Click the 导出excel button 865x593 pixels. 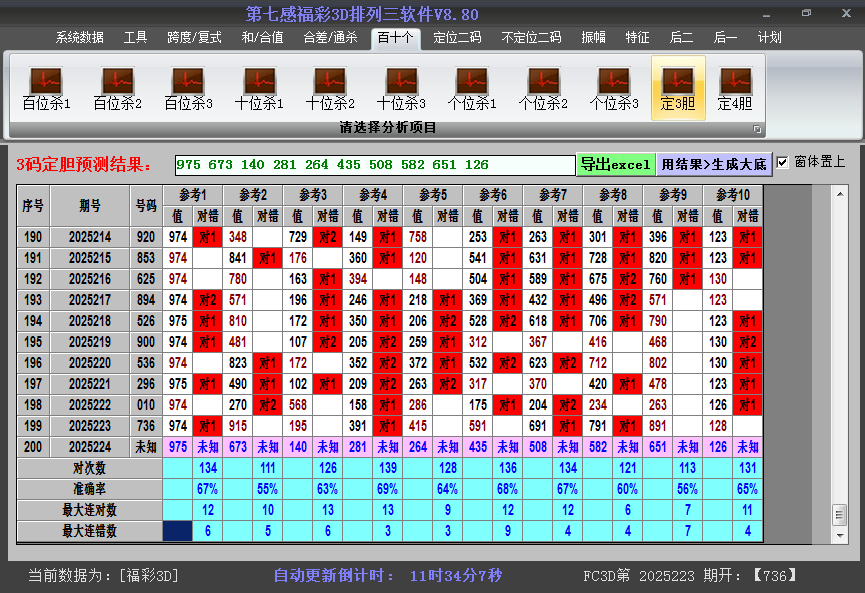pyautogui.click(x=615, y=164)
